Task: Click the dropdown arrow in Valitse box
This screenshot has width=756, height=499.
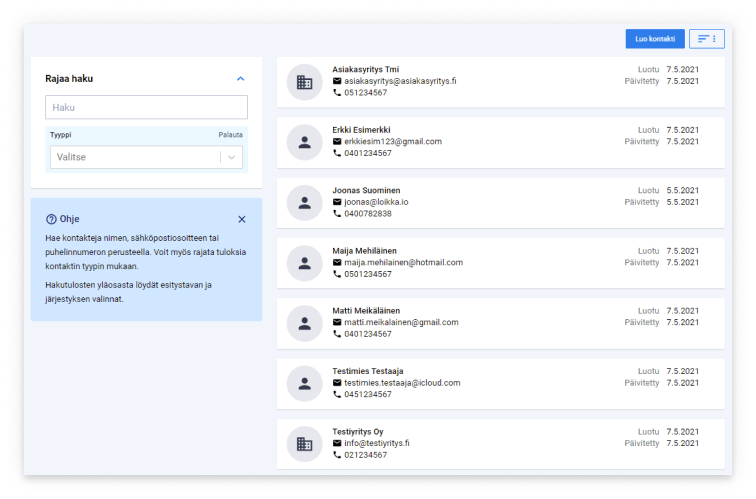Action: click(231, 157)
